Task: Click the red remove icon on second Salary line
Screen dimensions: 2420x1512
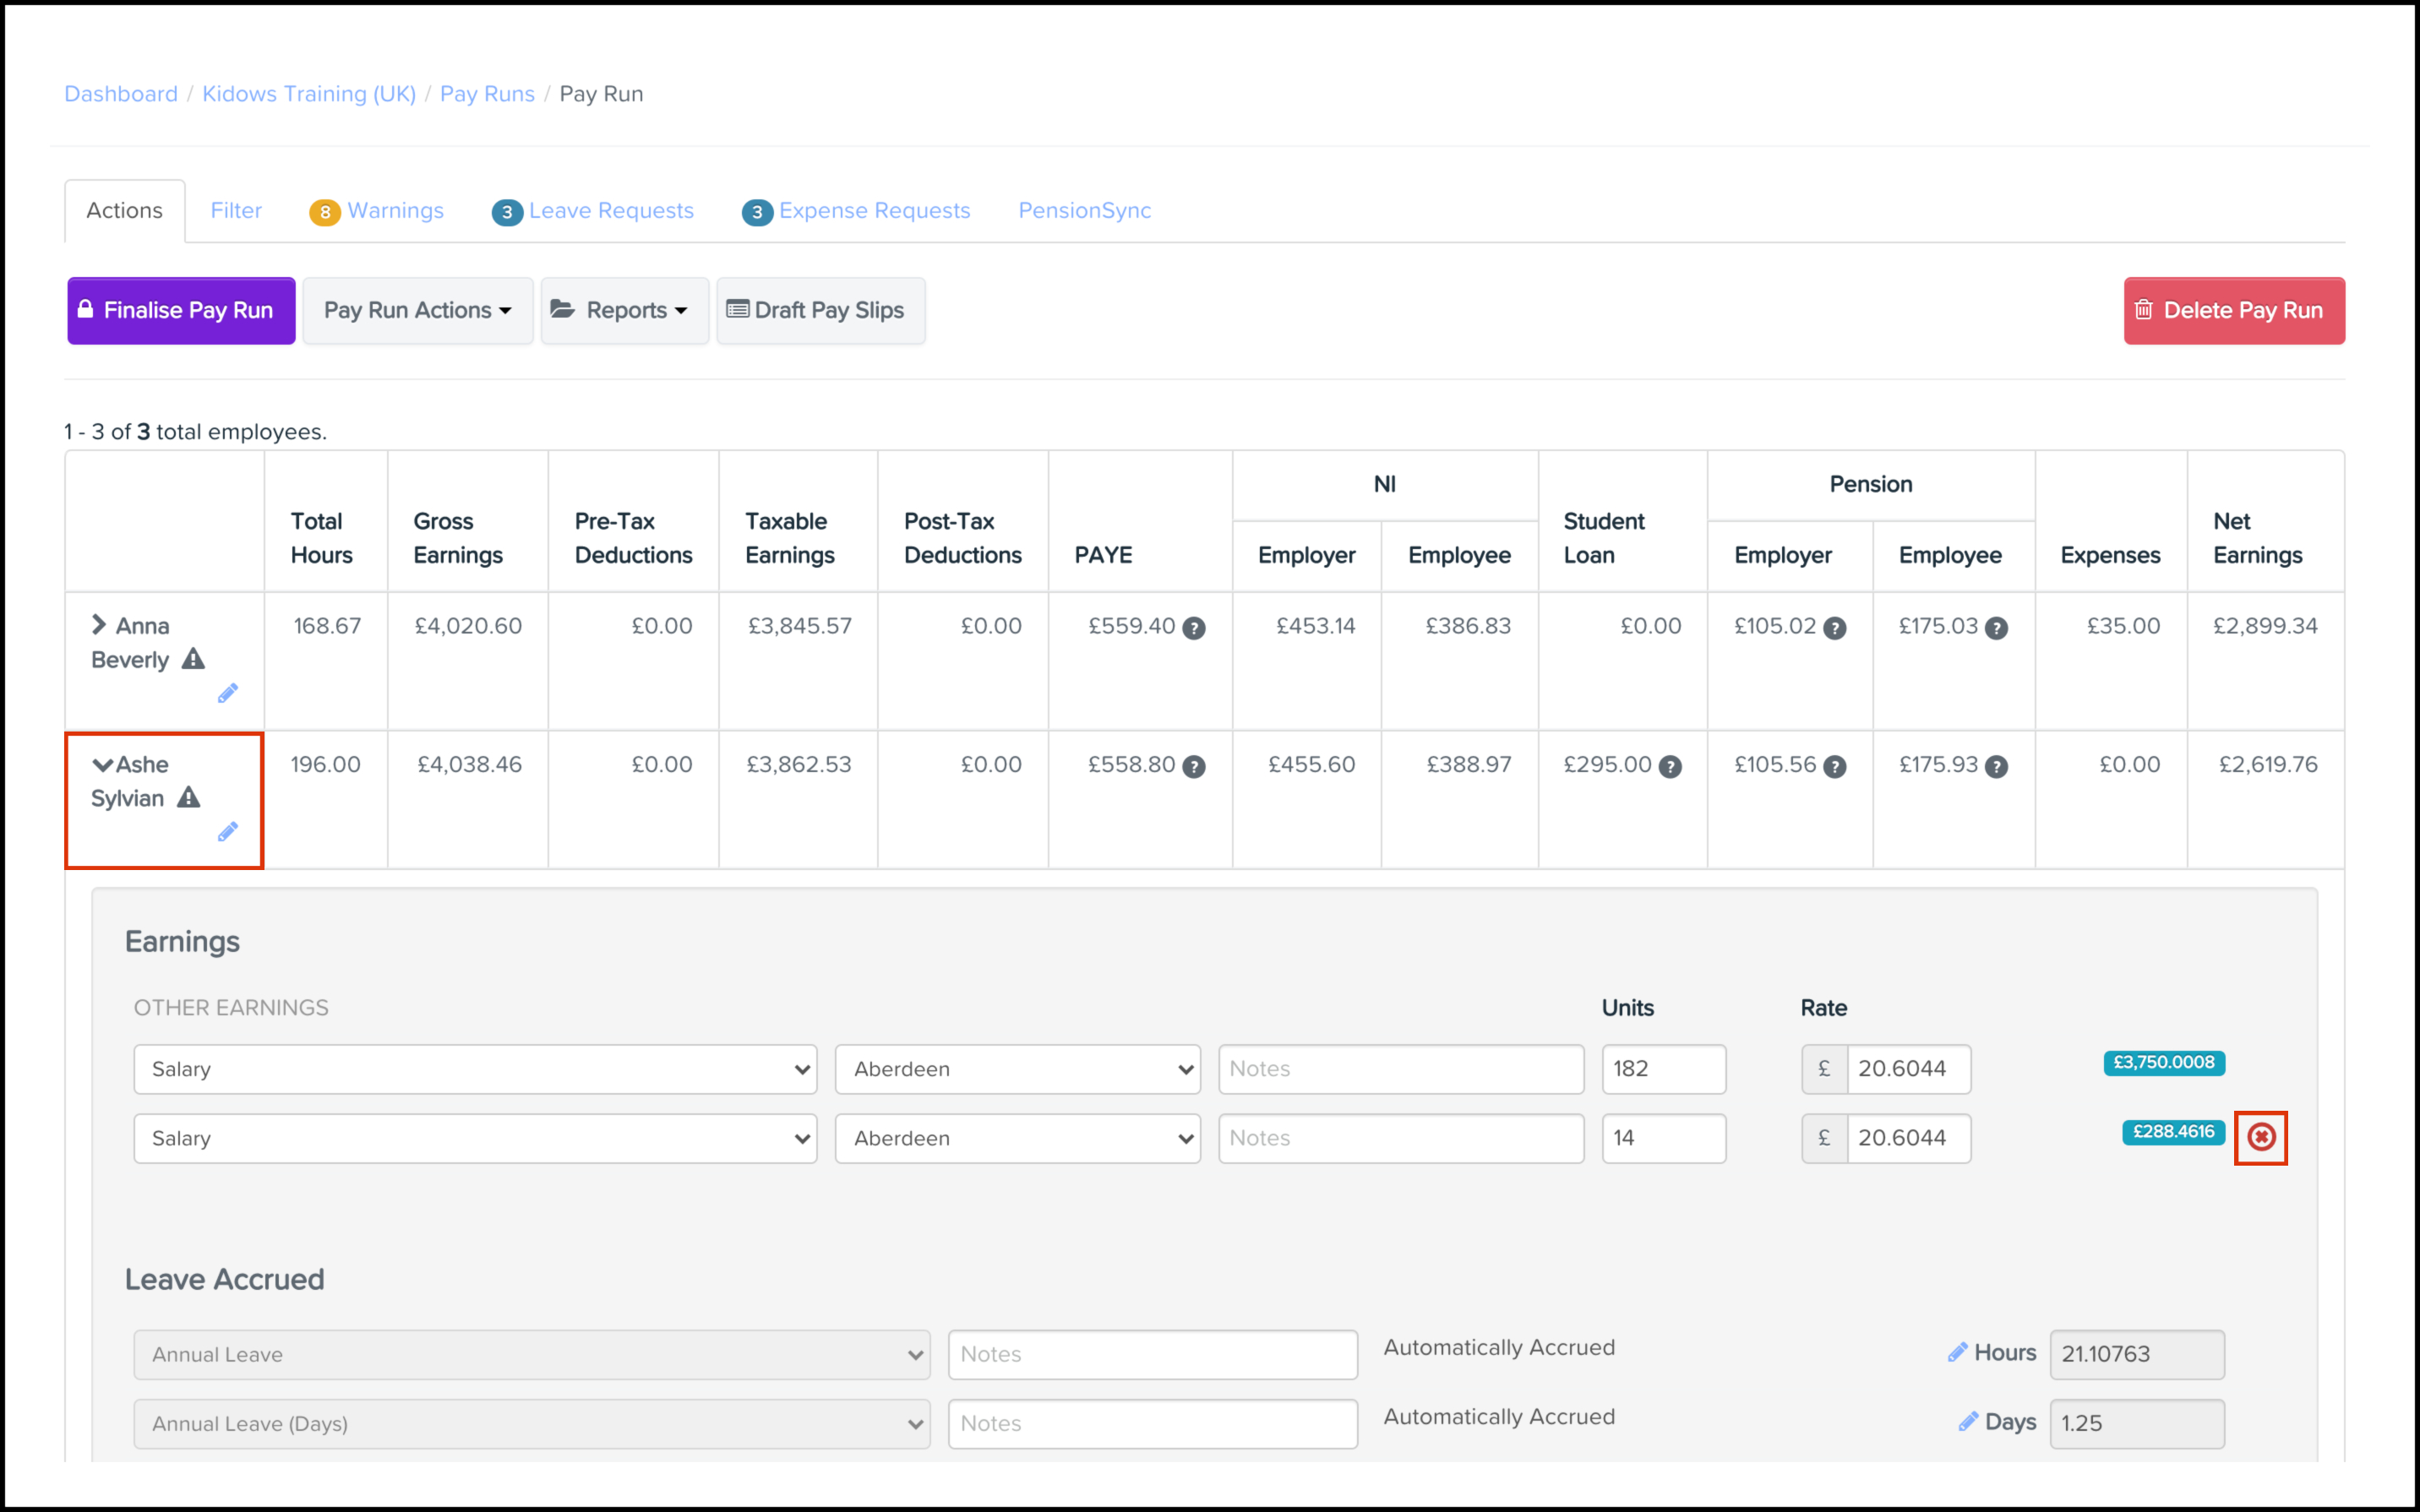Action: tap(2261, 1137)
